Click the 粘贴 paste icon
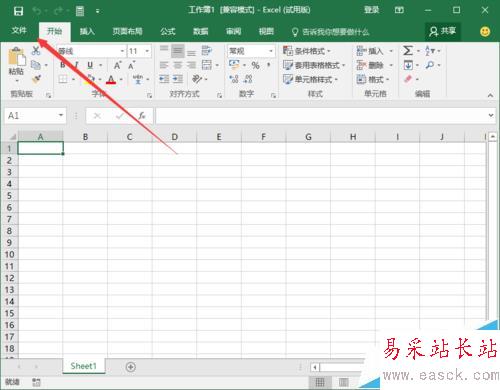Viewport: 500px width, 390px height. tap(16, 56)
